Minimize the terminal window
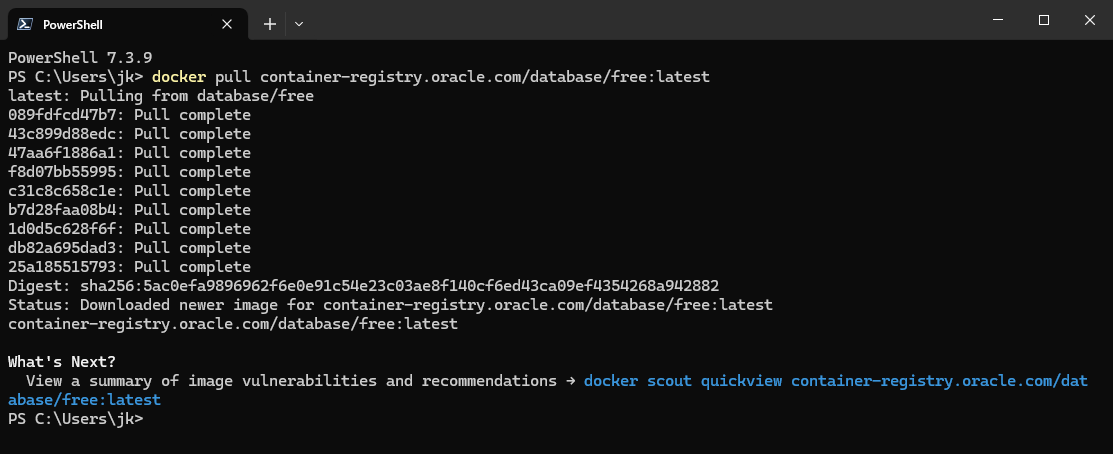Viewport: 1113px width, 454px height. [x=999, y=21]
